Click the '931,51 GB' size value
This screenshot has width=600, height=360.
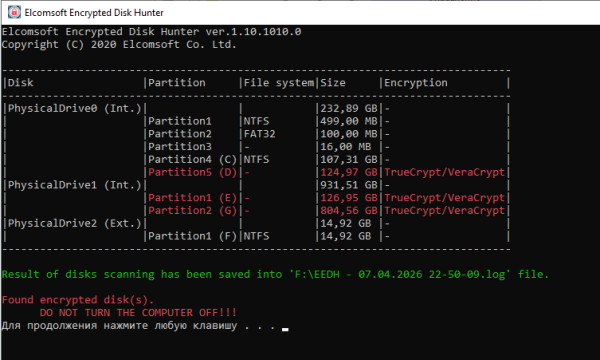click(x=349, y=185)
